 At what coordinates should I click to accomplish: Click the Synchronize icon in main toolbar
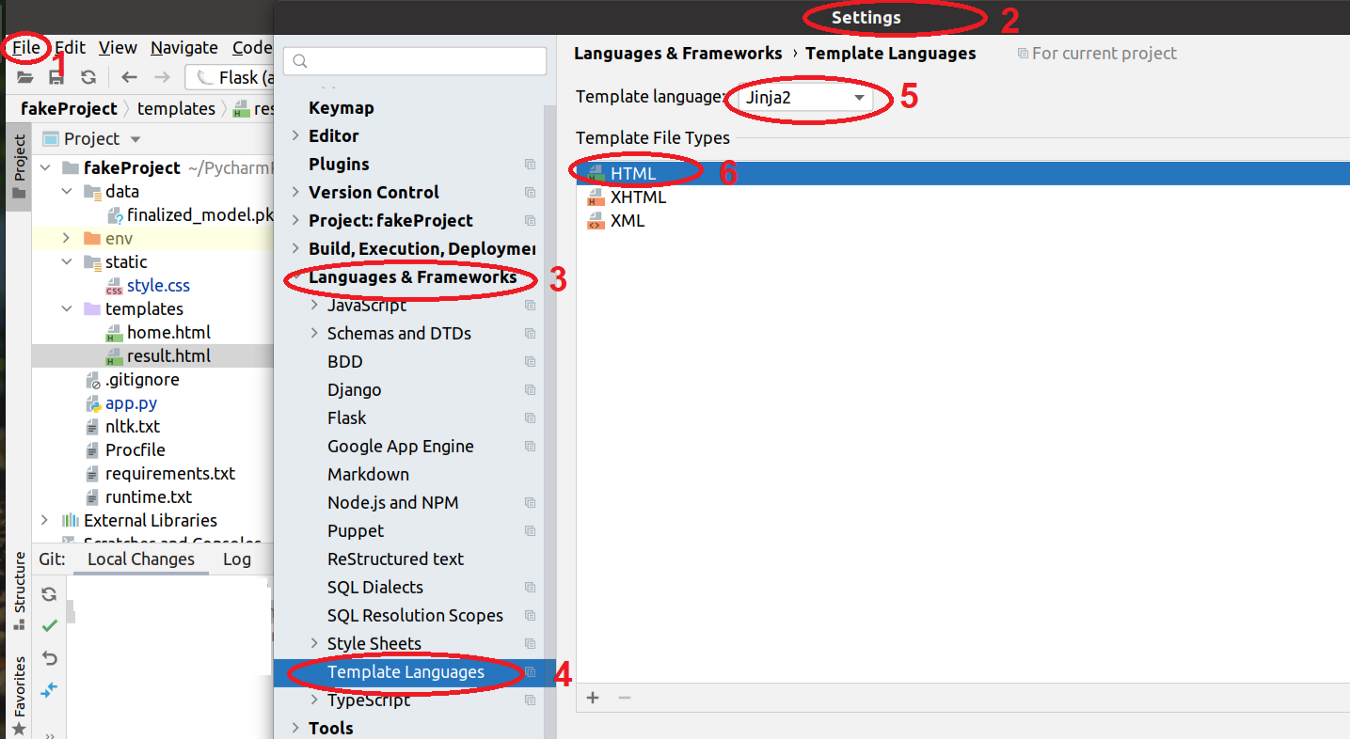(x=89, y=78)
